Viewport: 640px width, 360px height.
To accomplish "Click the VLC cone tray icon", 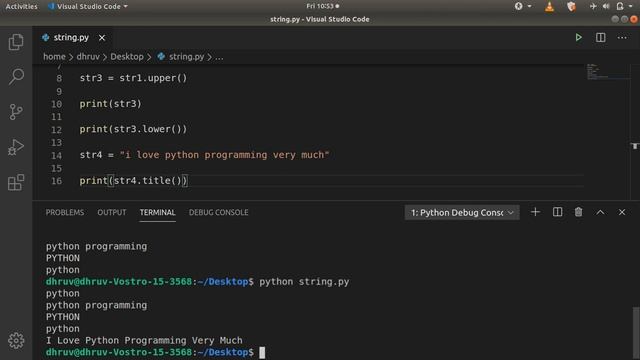I will (x=549, y=7).
